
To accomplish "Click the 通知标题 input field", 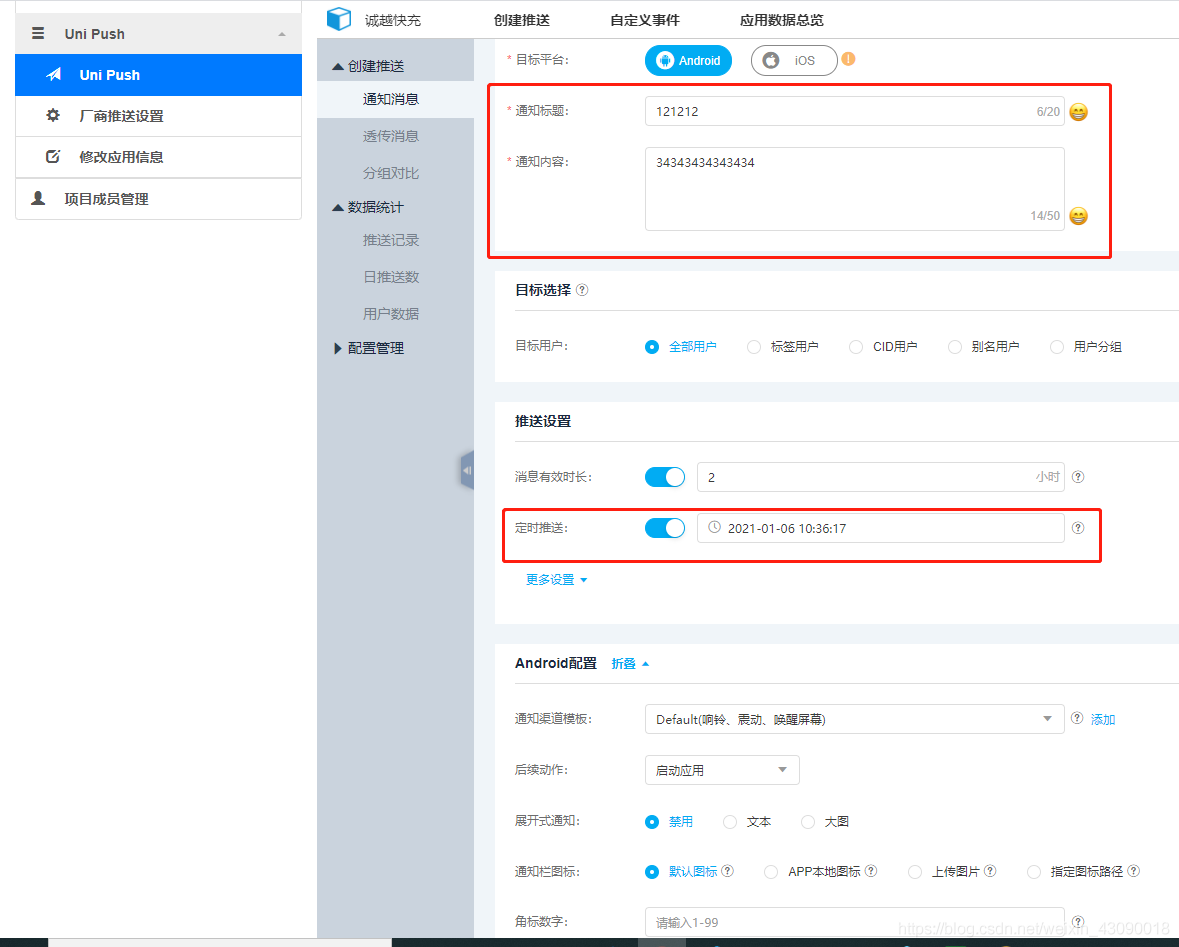I will [x=854, y=111].
